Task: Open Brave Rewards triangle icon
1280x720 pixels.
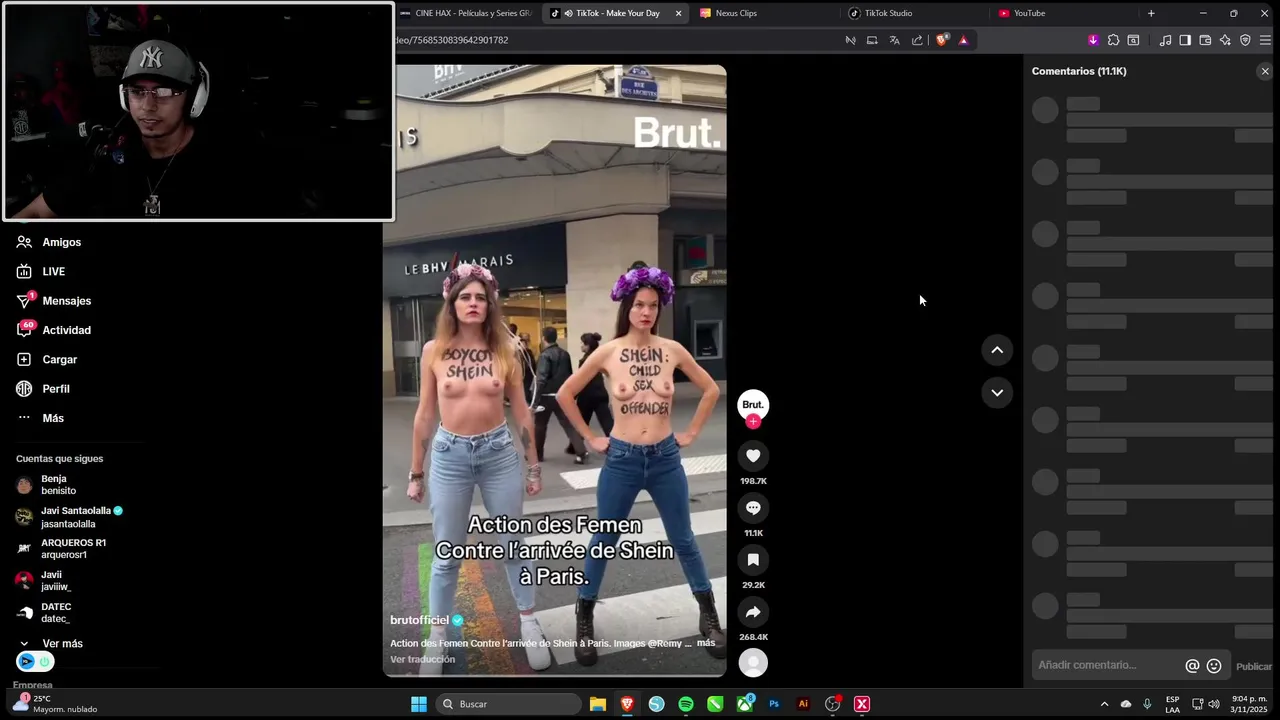Action: 963,40
